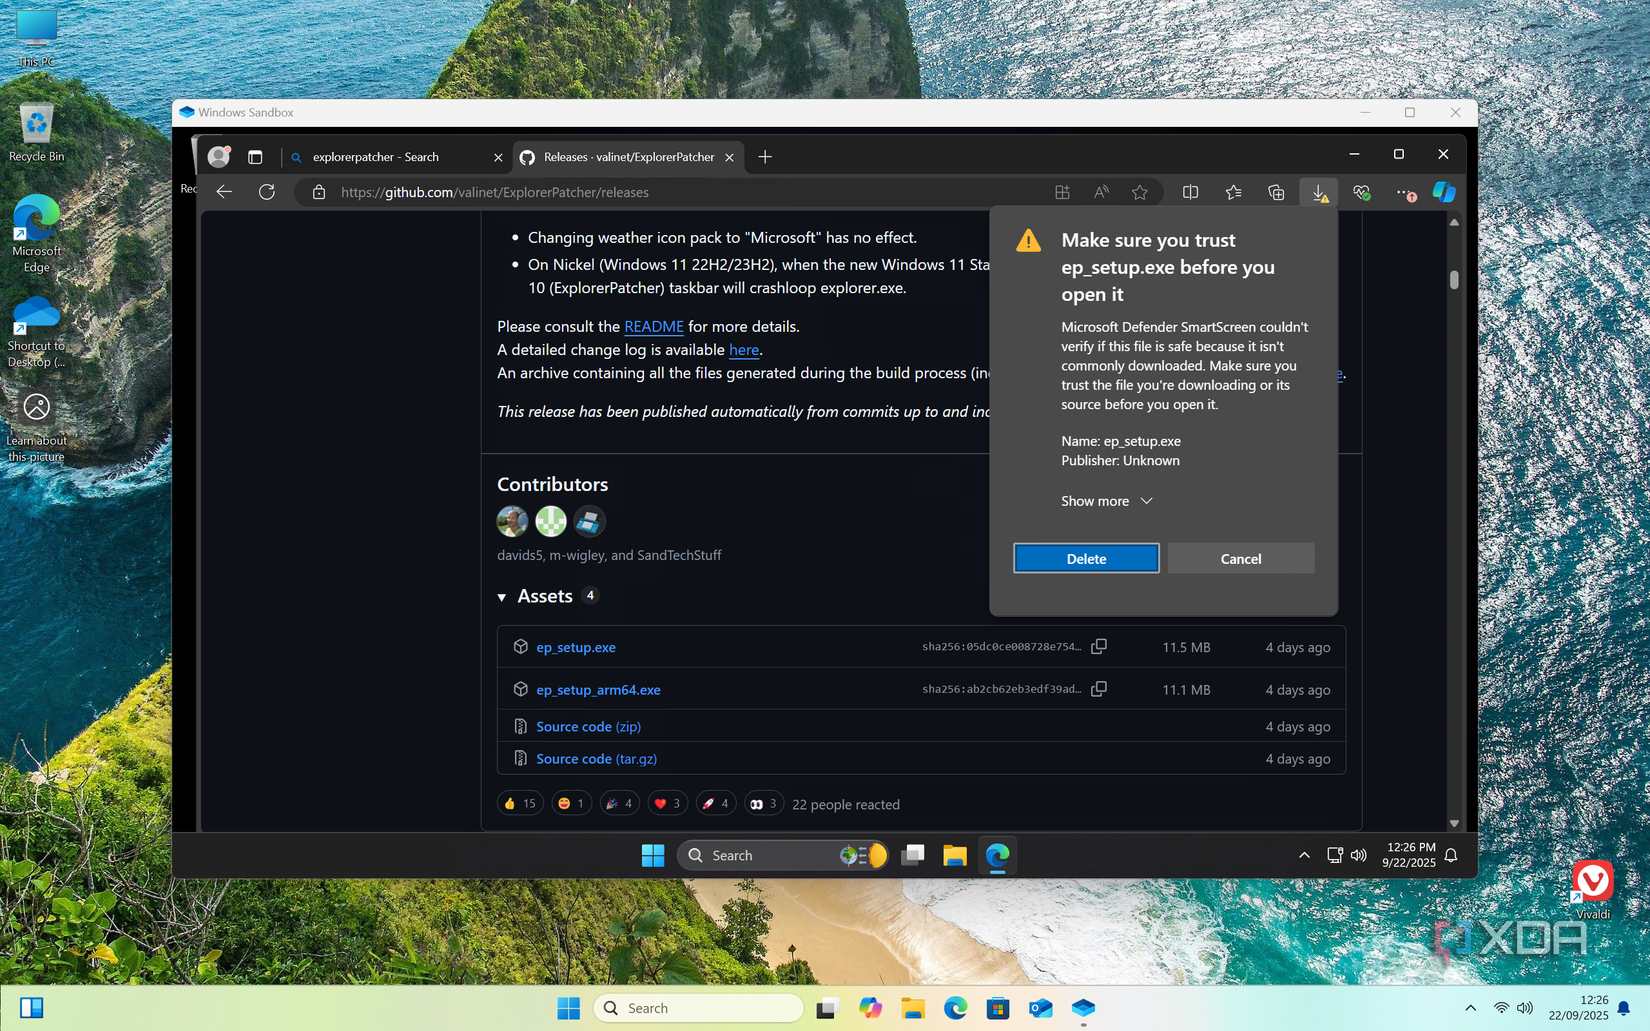The image size is (1650, 1031).
Task: Click the Edge profile avatar icon
Action: [219, 157]
